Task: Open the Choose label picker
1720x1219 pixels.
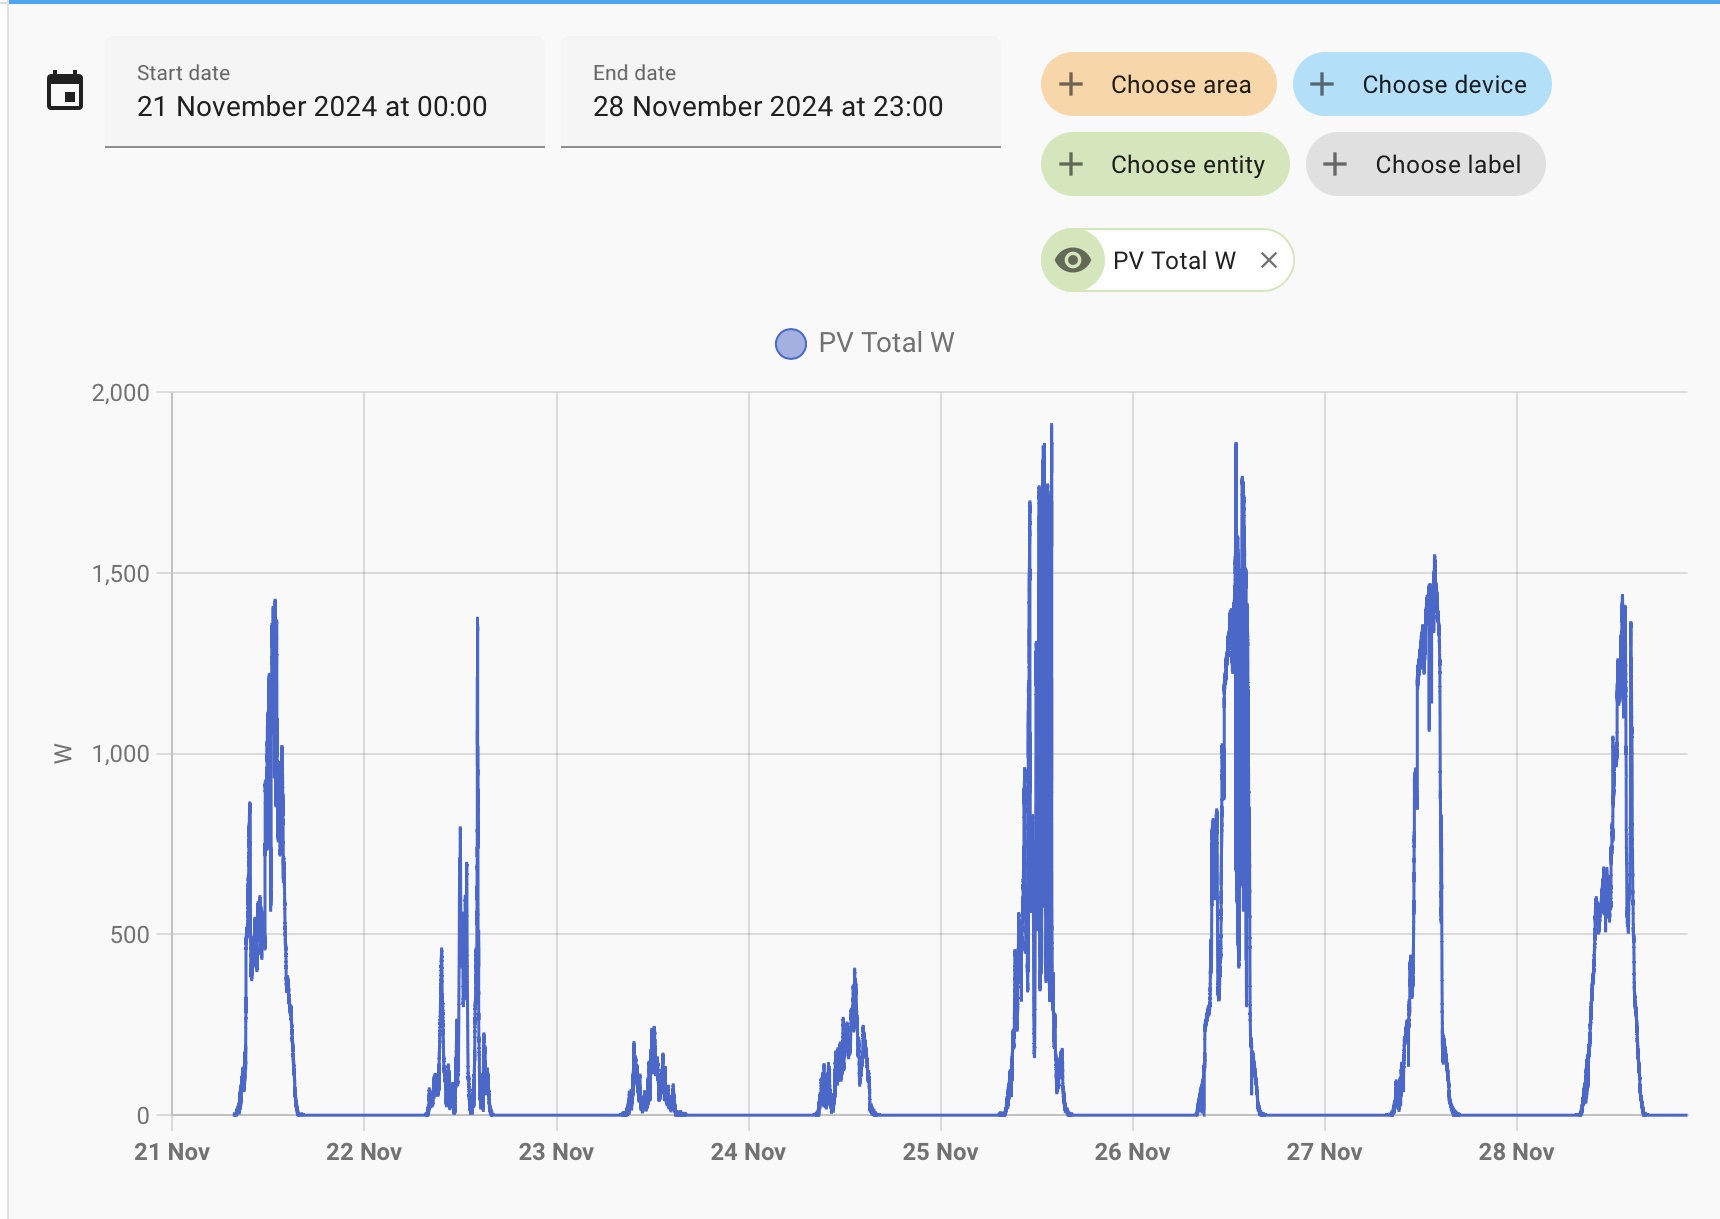Action: click(x=1447, y=164)
